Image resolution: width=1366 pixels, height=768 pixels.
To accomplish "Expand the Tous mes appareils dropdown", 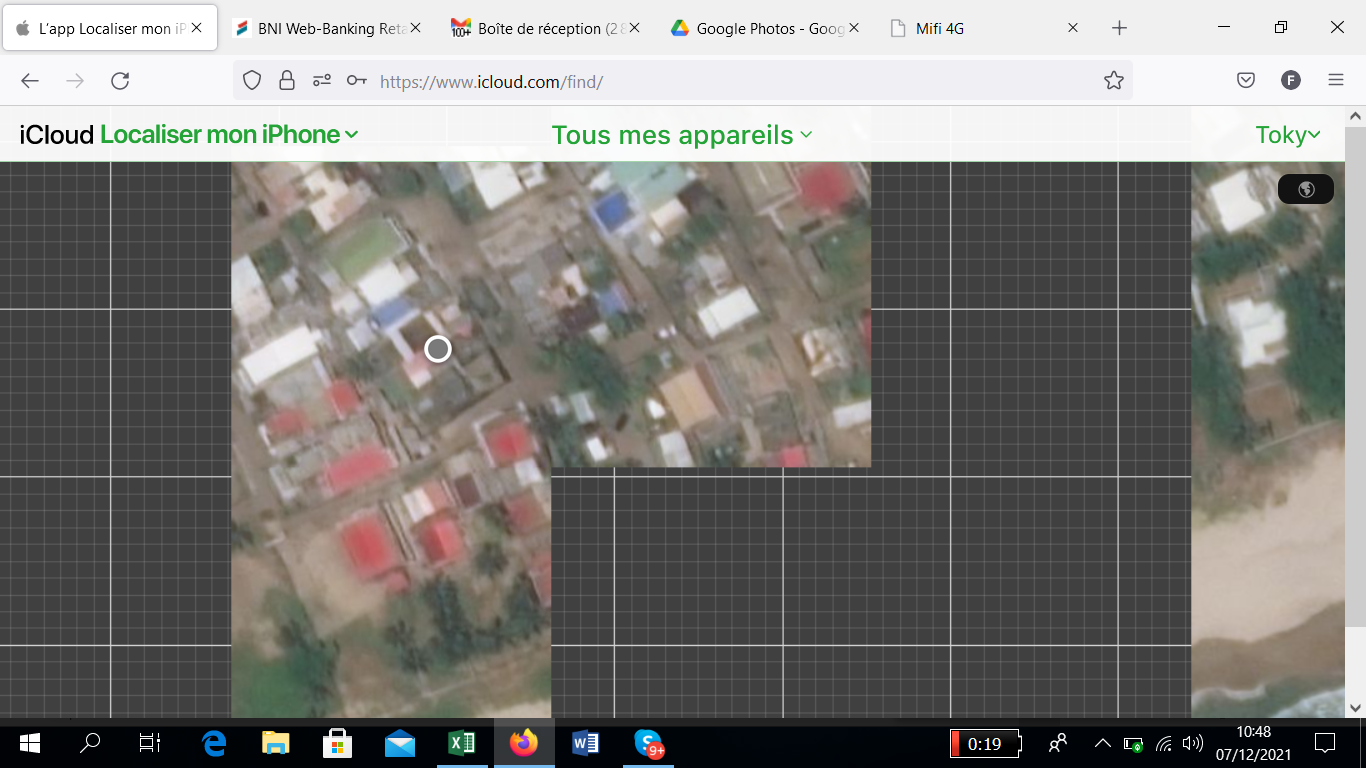I will pyautogui.click(x=682, y=135).
